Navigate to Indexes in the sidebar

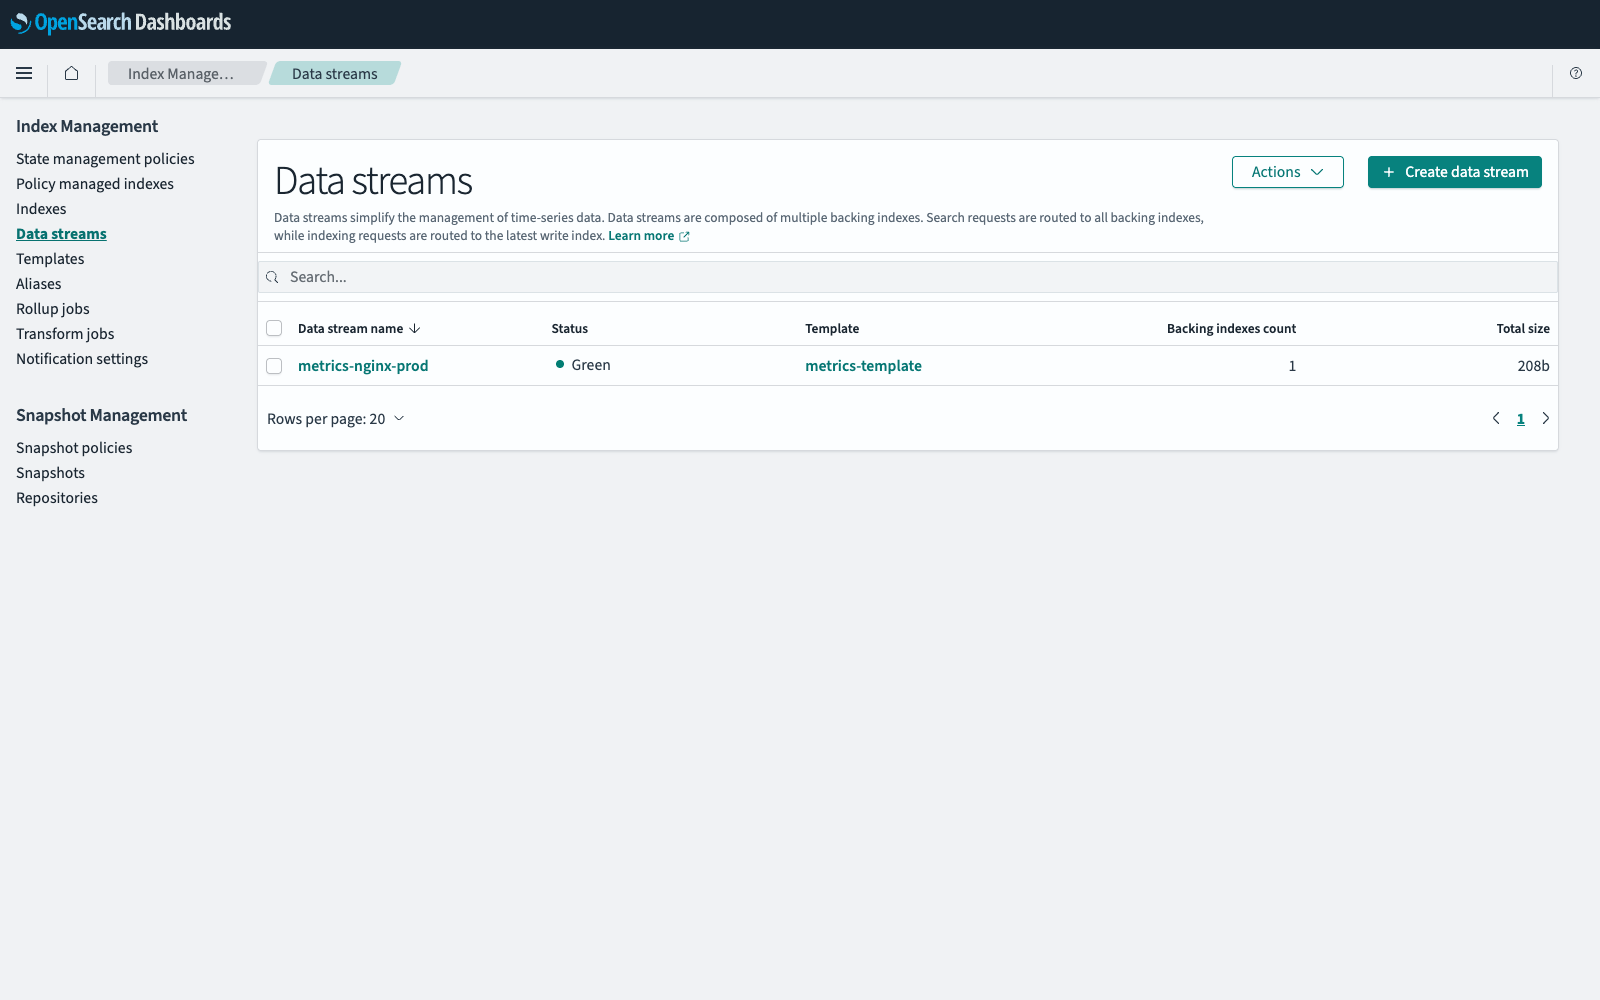(41, 209)
